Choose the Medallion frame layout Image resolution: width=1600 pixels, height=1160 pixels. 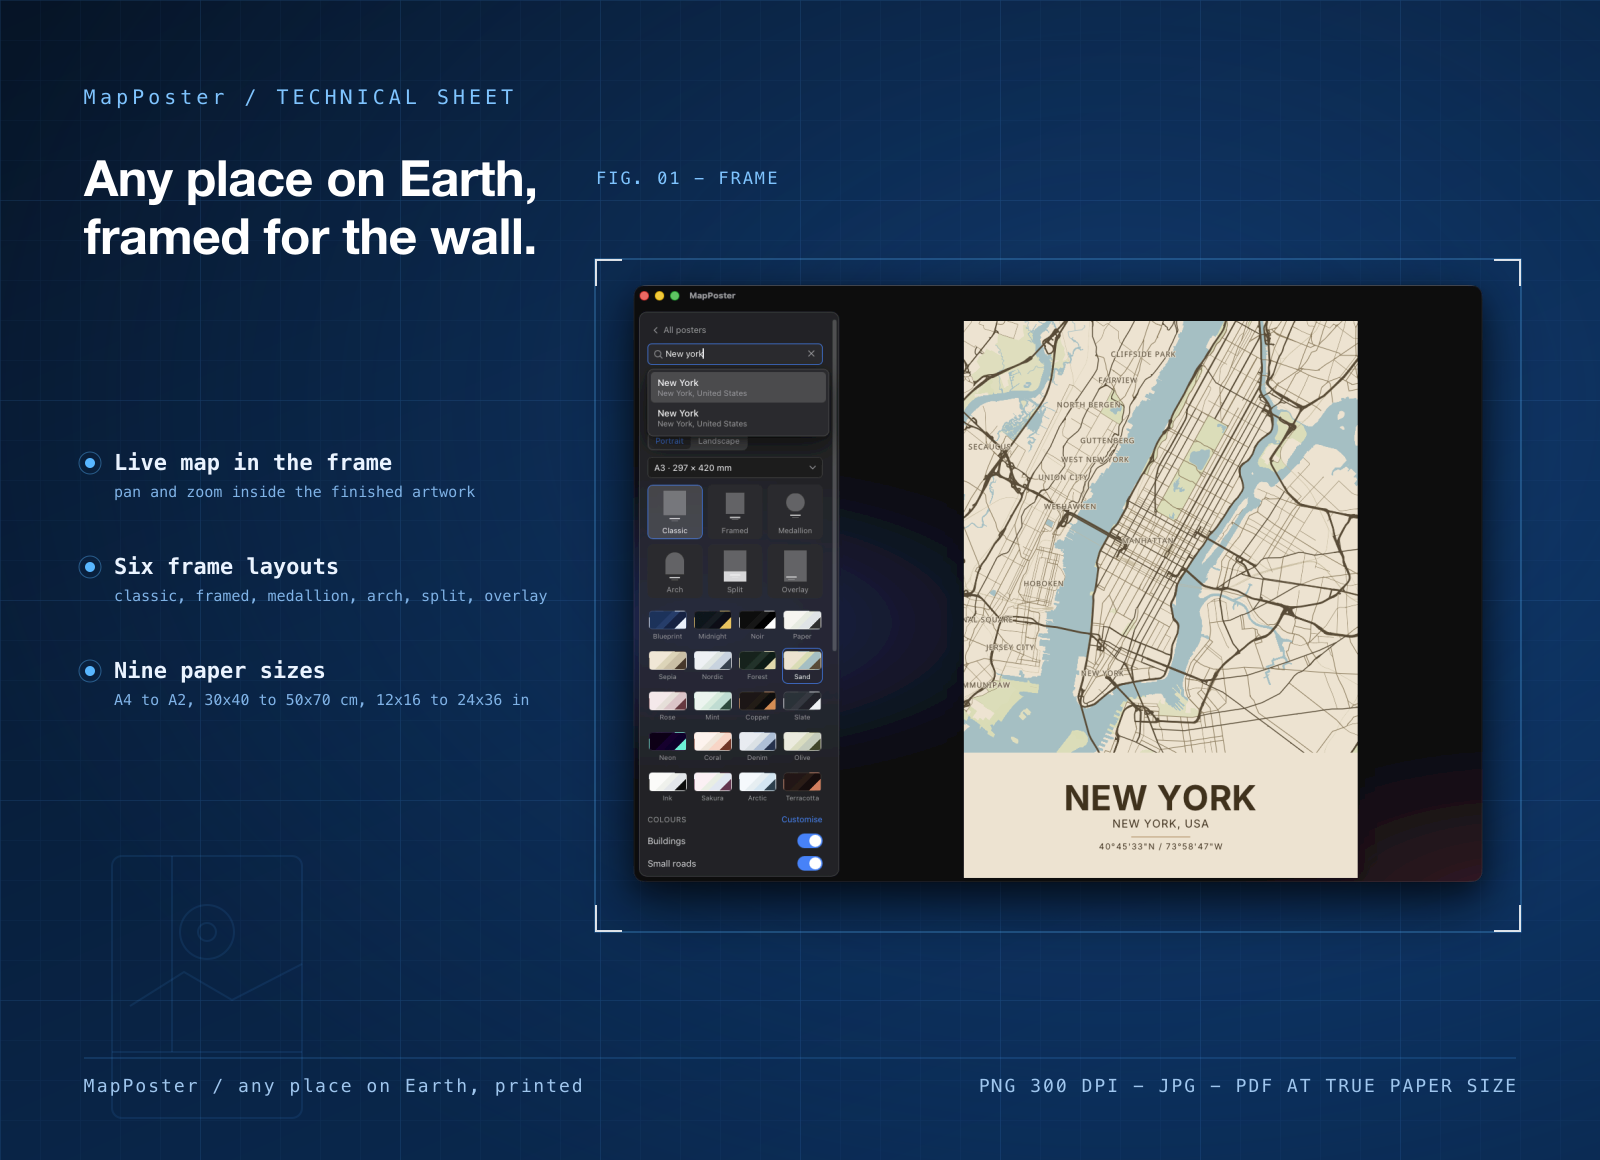[795, 511]
